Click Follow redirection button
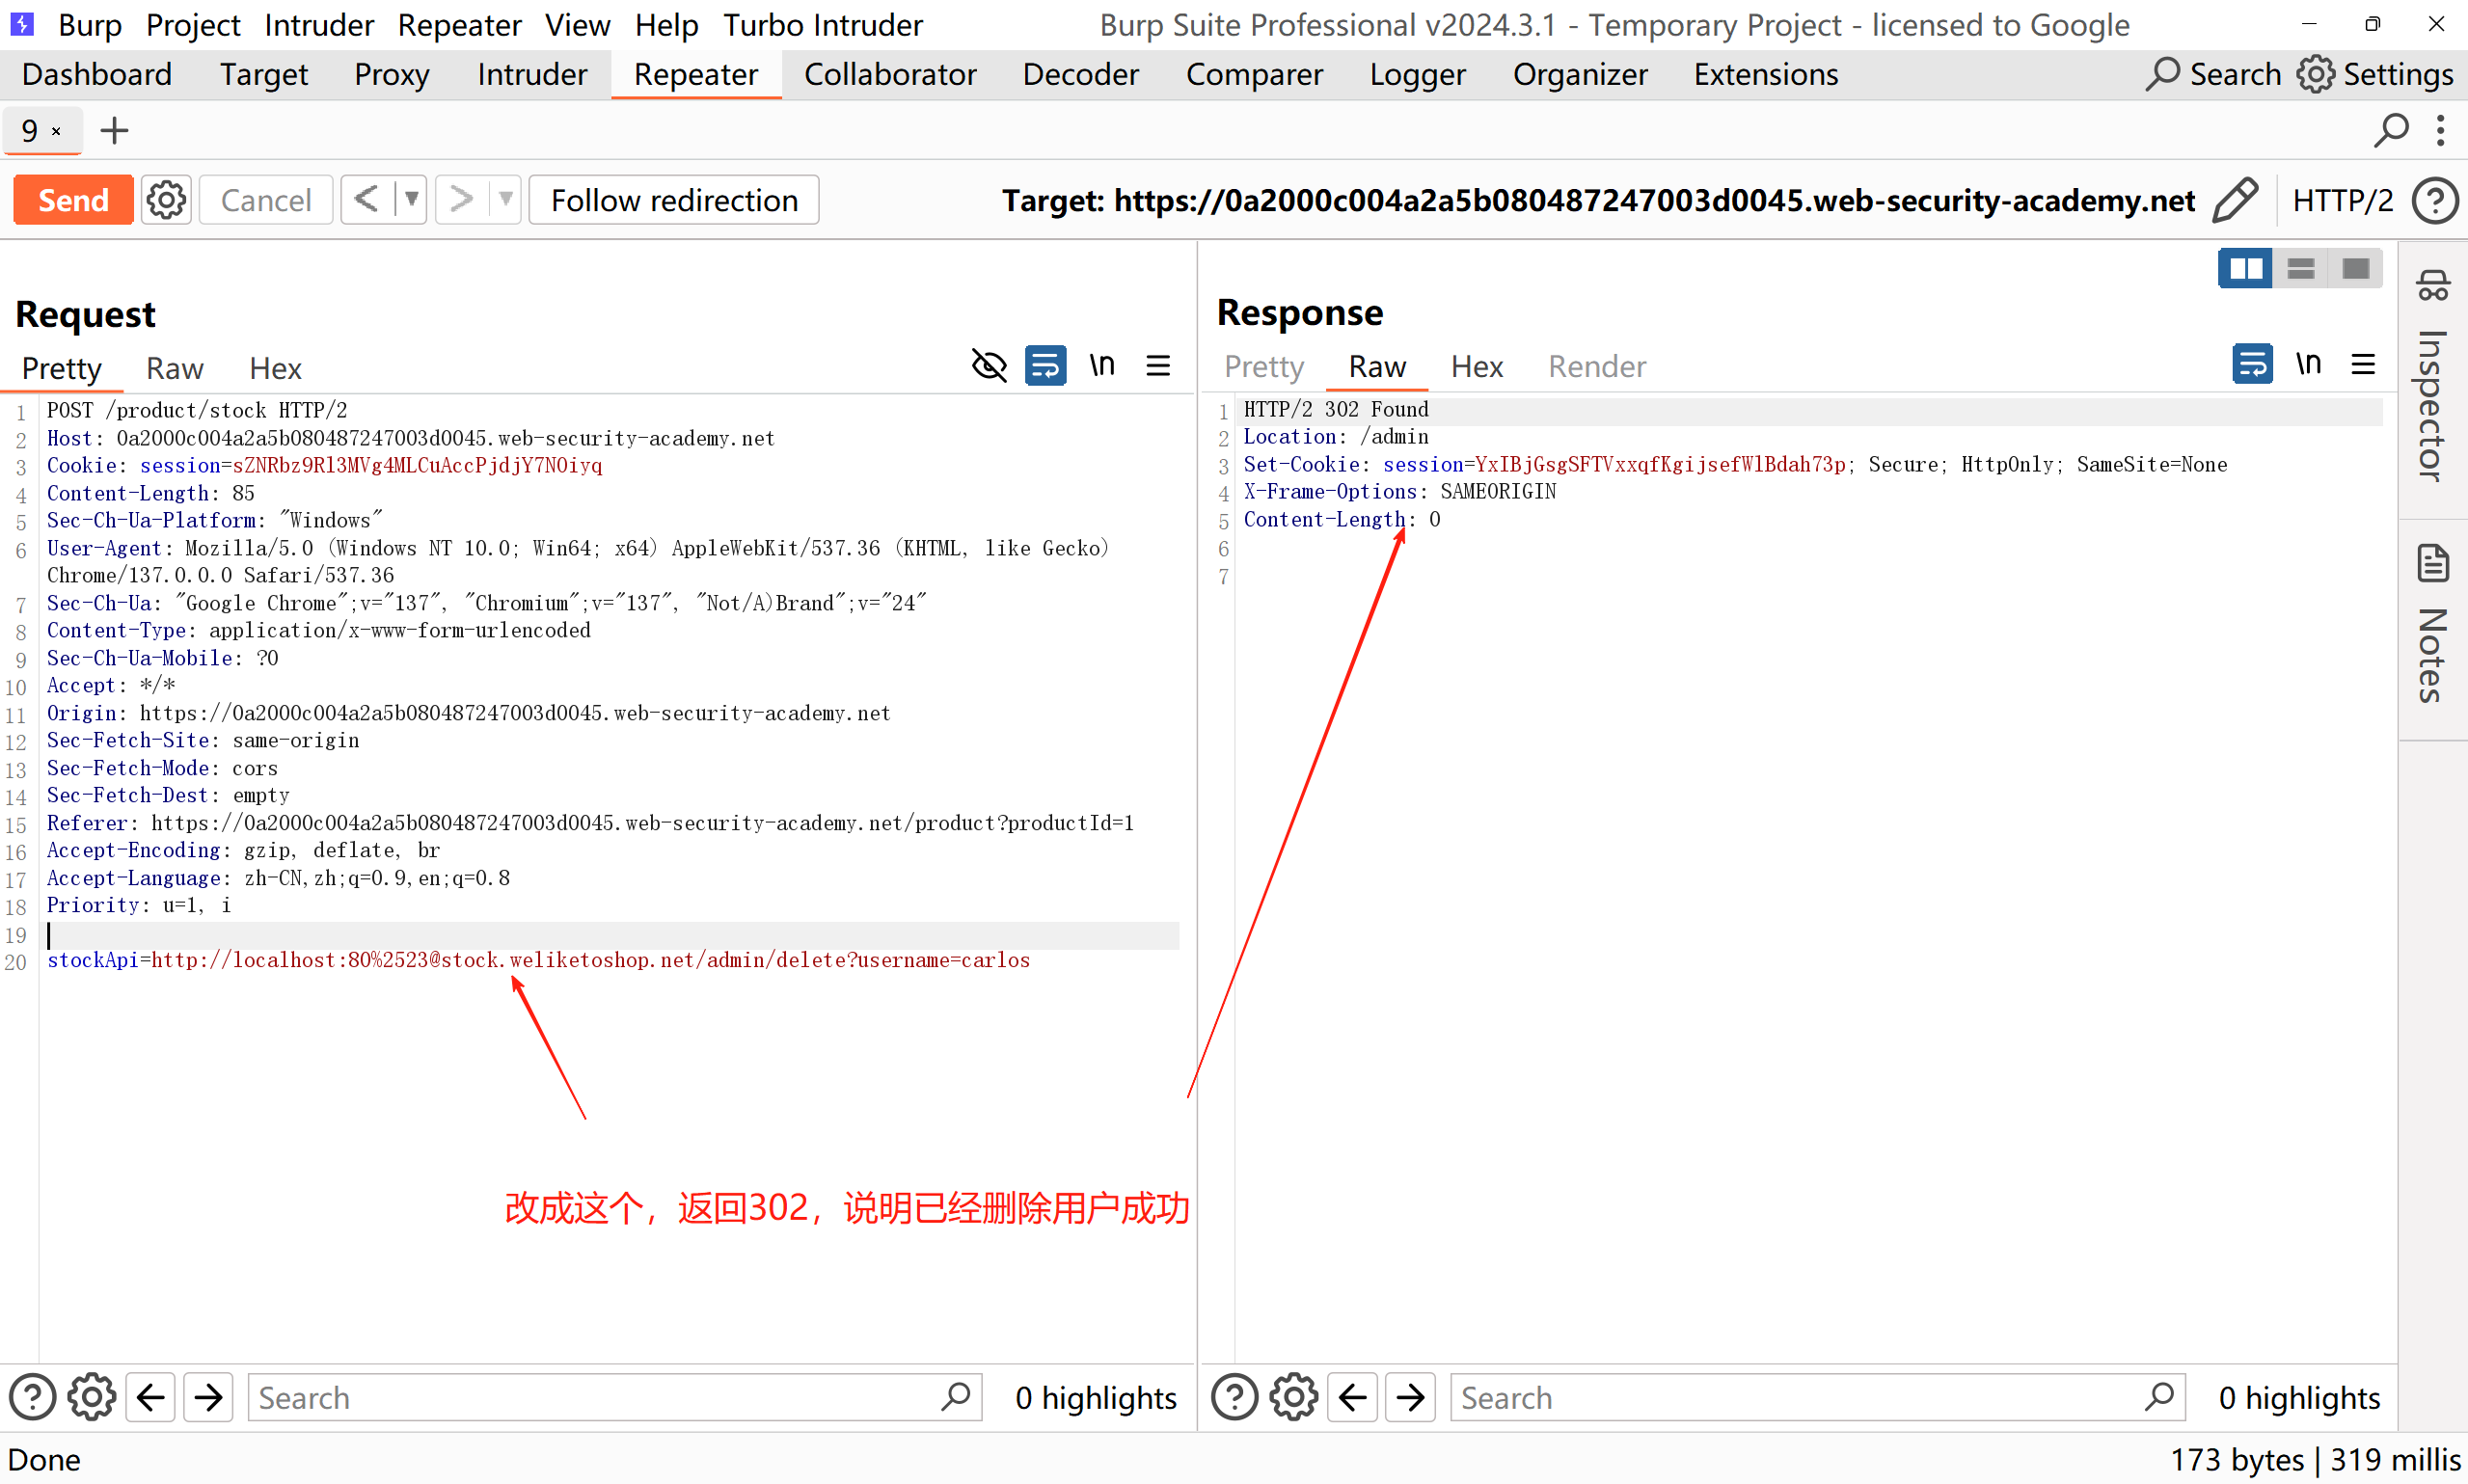 pos(673,200)
